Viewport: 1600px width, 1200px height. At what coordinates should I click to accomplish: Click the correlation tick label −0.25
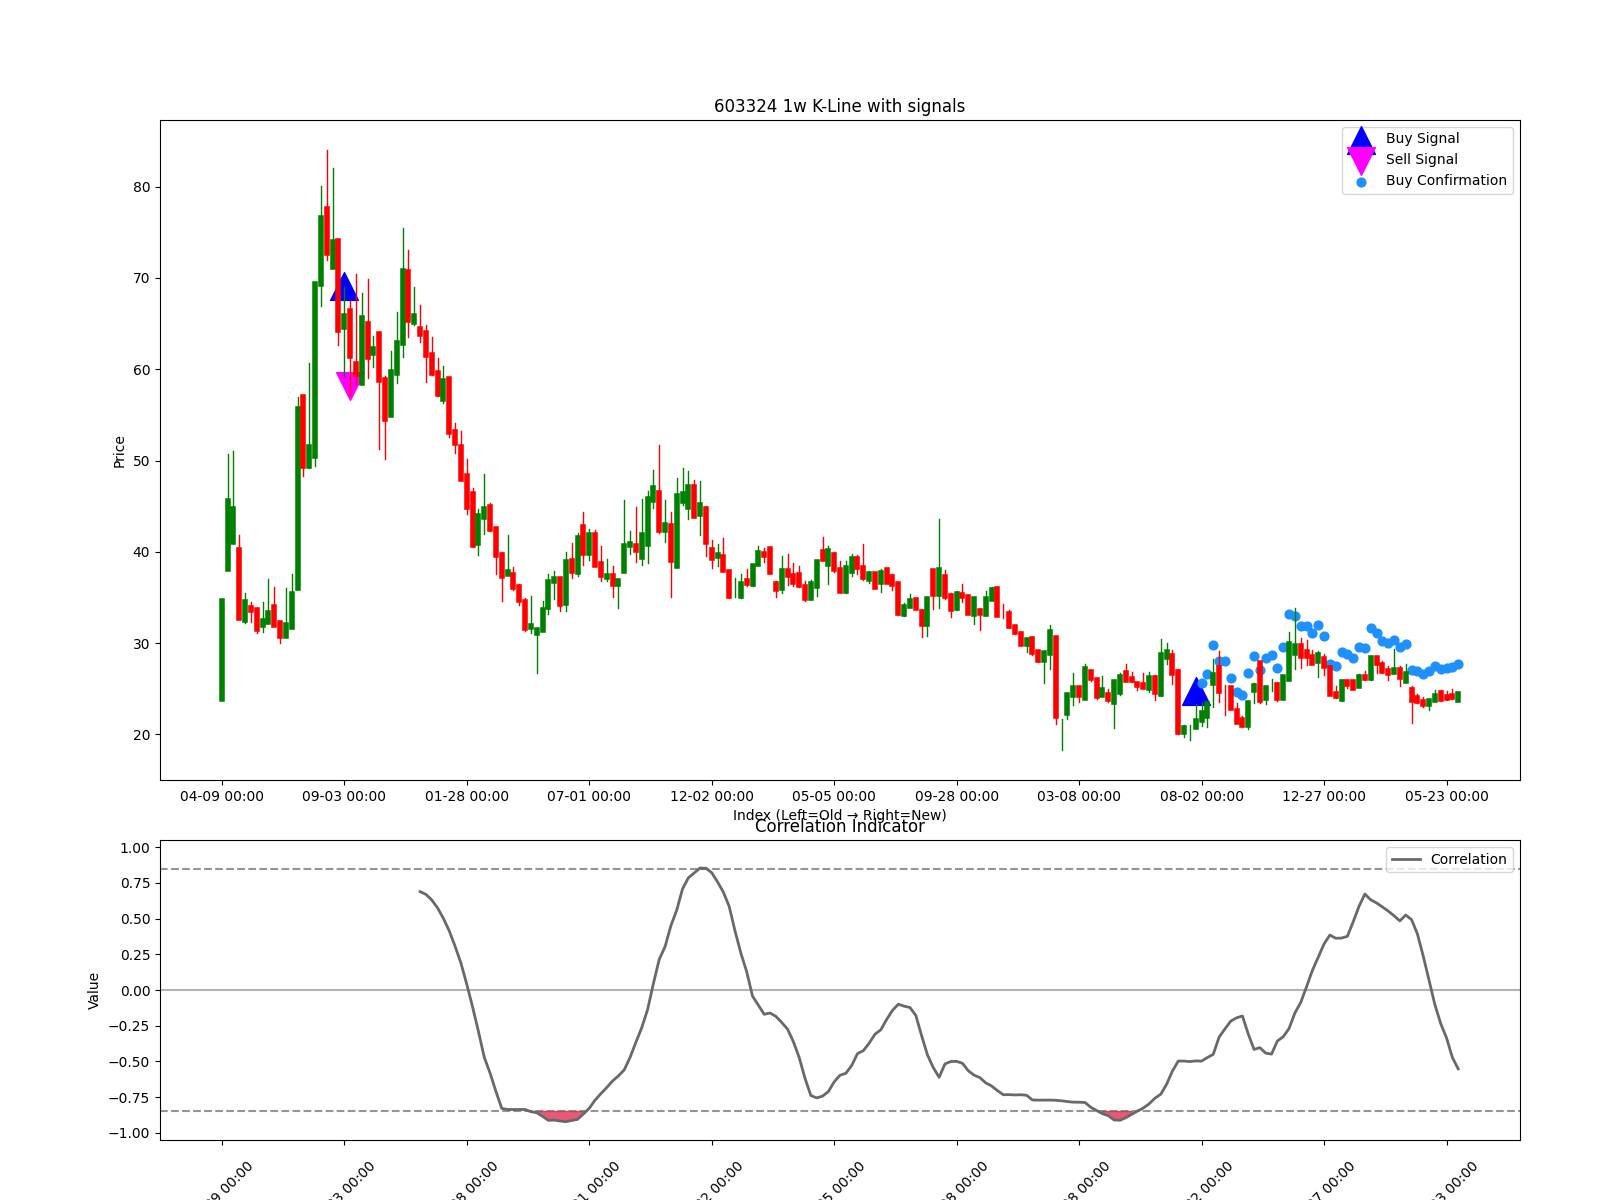pyautogui.click(x=129, y=1026)
